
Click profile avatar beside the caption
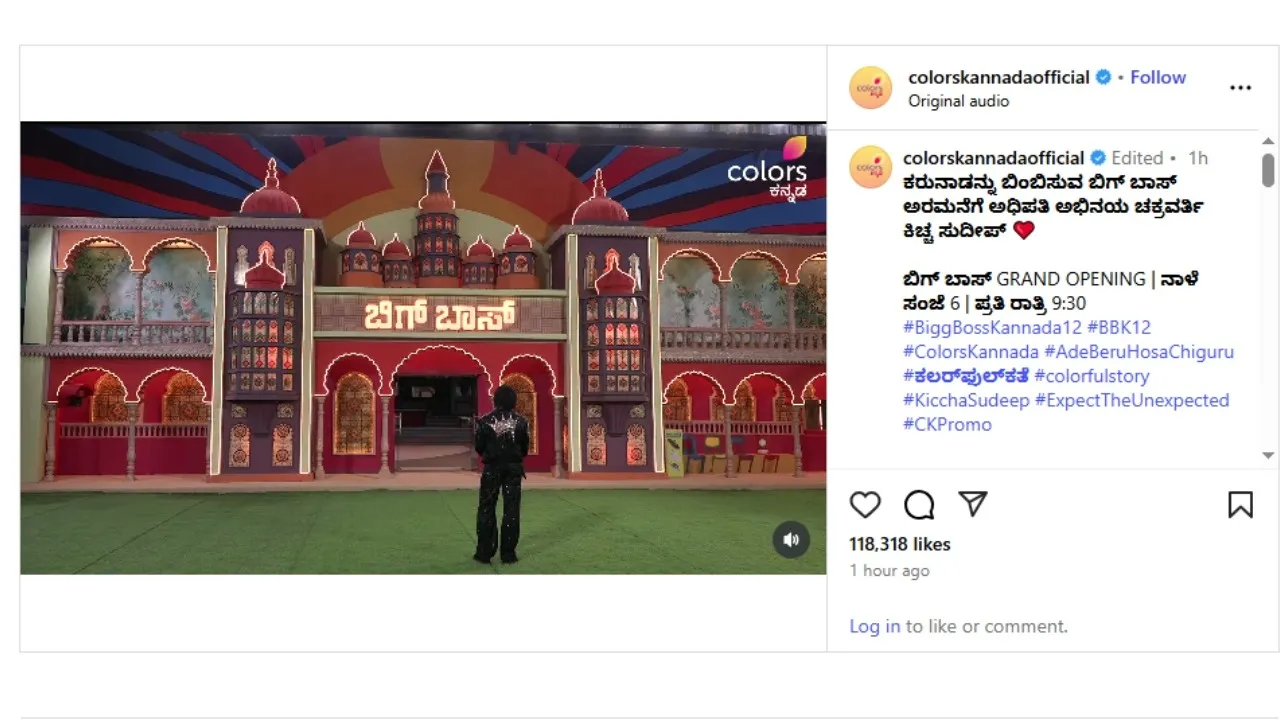(x=870, y=167)
